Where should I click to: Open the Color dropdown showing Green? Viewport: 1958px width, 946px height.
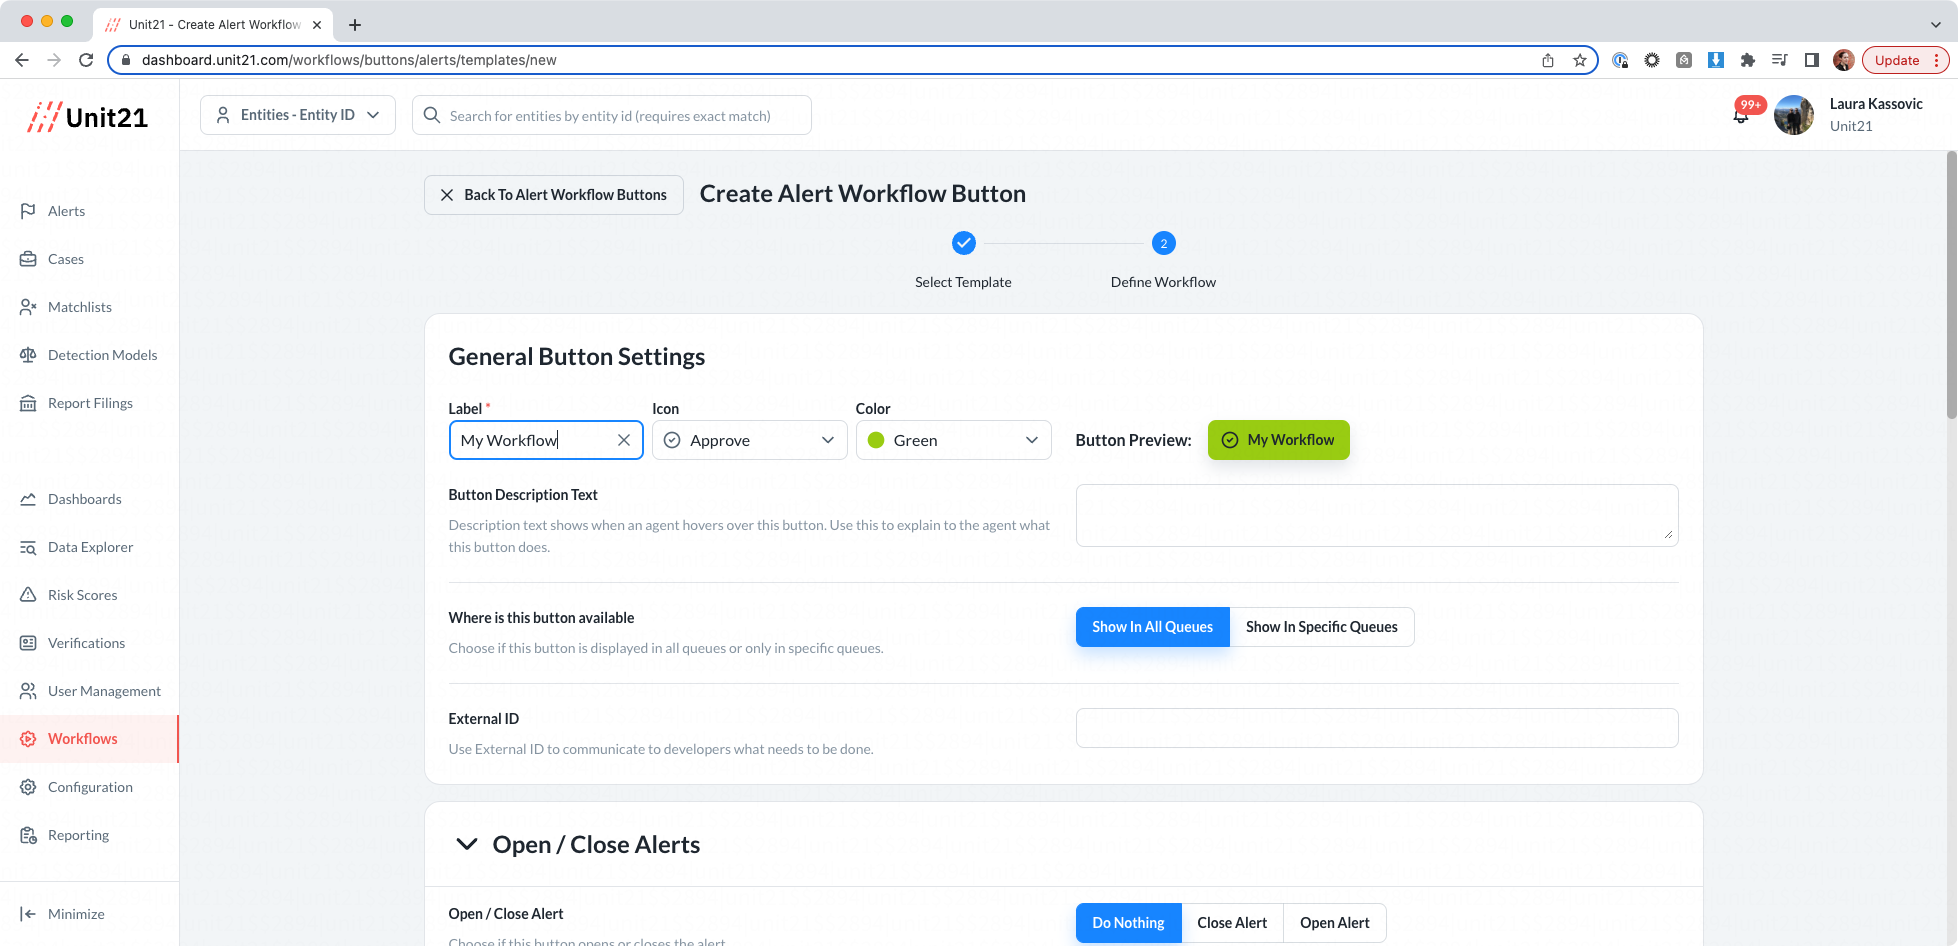pyautogui.click(x=953, y=440)
